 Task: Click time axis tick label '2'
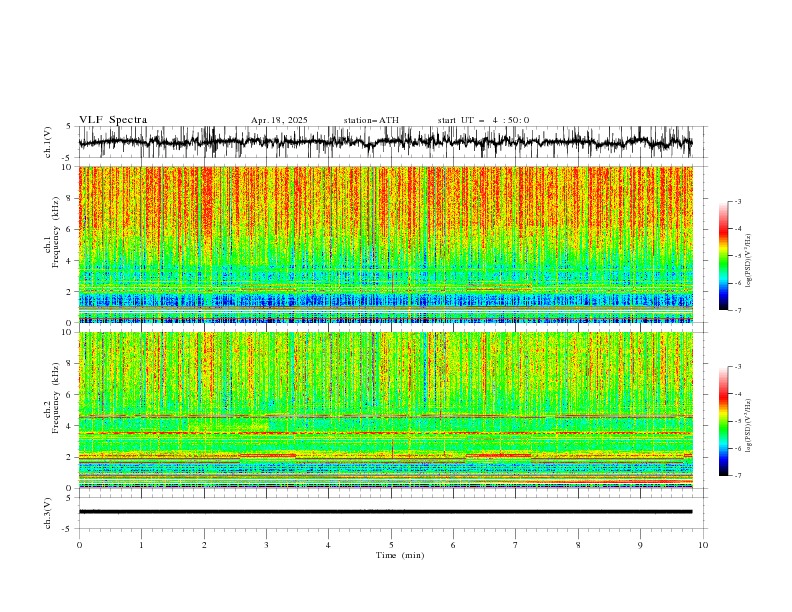pyautogui.click(x=204, y=545)
